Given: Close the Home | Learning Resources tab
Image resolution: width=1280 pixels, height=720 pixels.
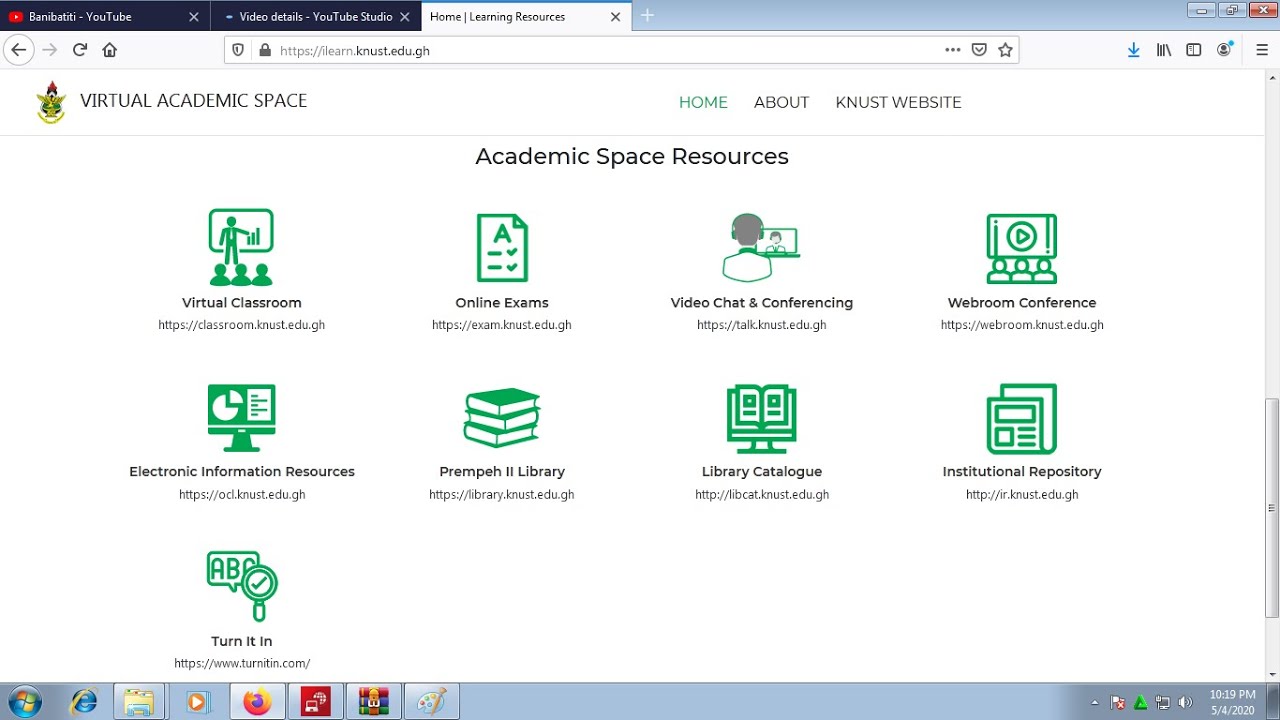Looking at the screenshot, I should [615, 17].
